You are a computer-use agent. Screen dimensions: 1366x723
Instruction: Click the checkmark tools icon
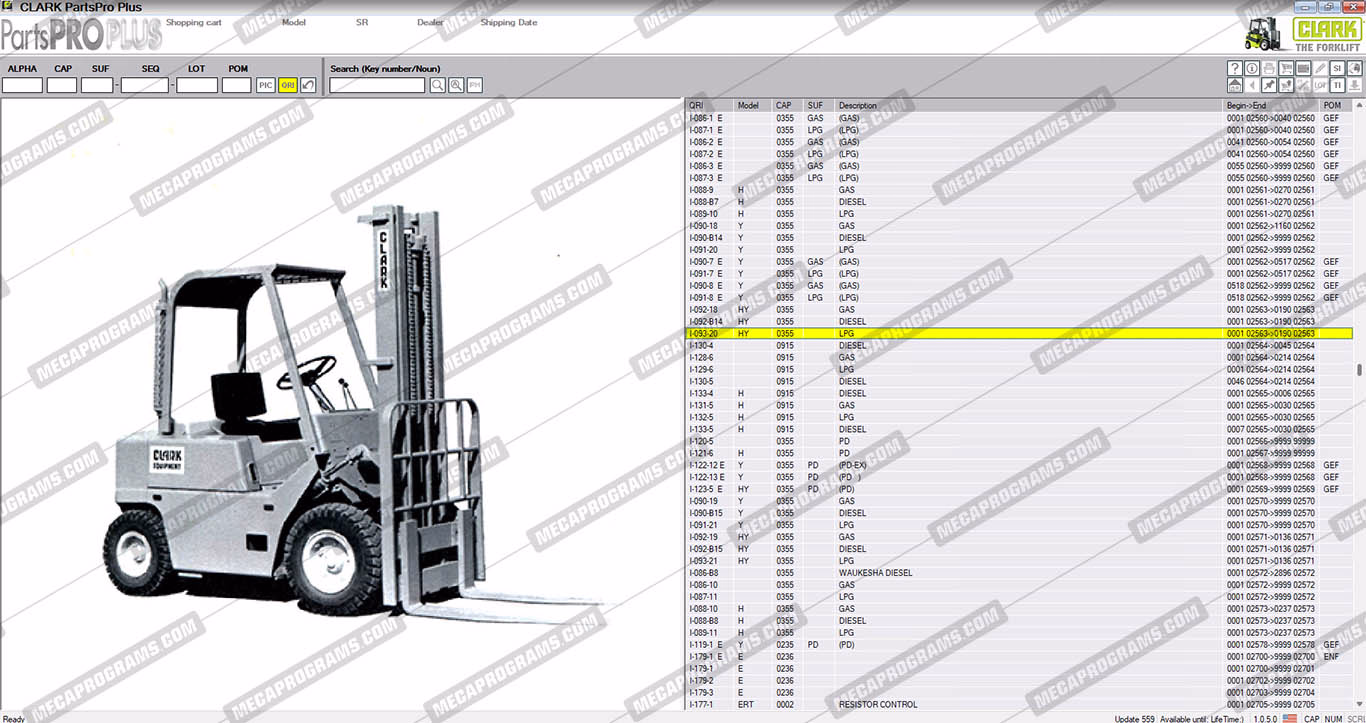pos(1303,85)
